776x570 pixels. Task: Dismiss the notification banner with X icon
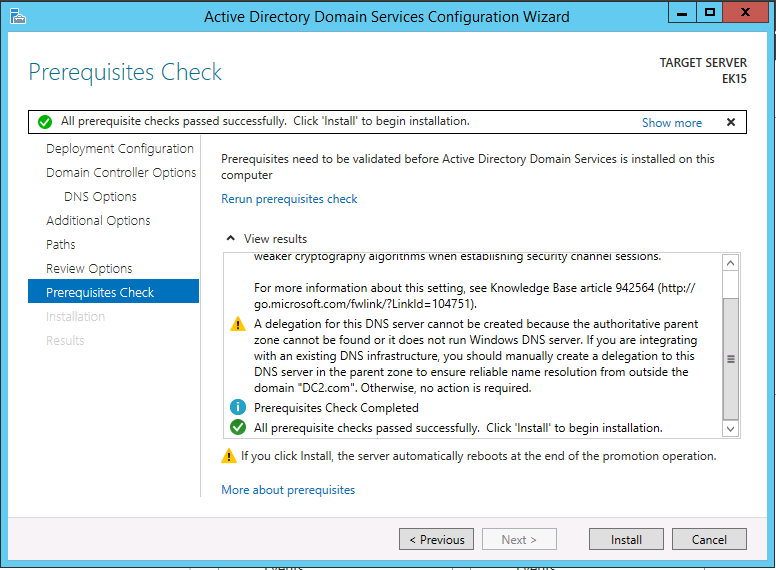pyautogui.click(x=730, y=122)
